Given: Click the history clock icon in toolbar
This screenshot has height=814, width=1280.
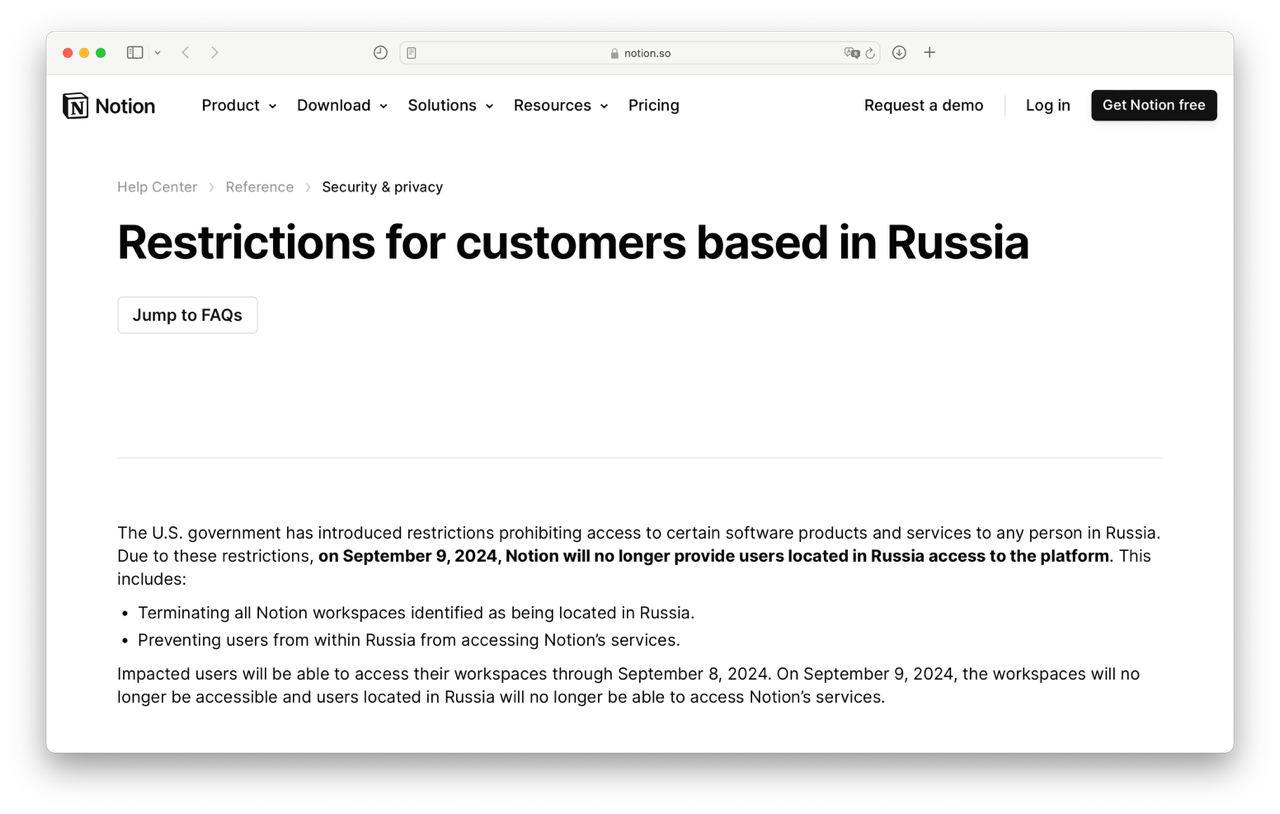Looking at the screenshot, I should [x=380, y=52].
